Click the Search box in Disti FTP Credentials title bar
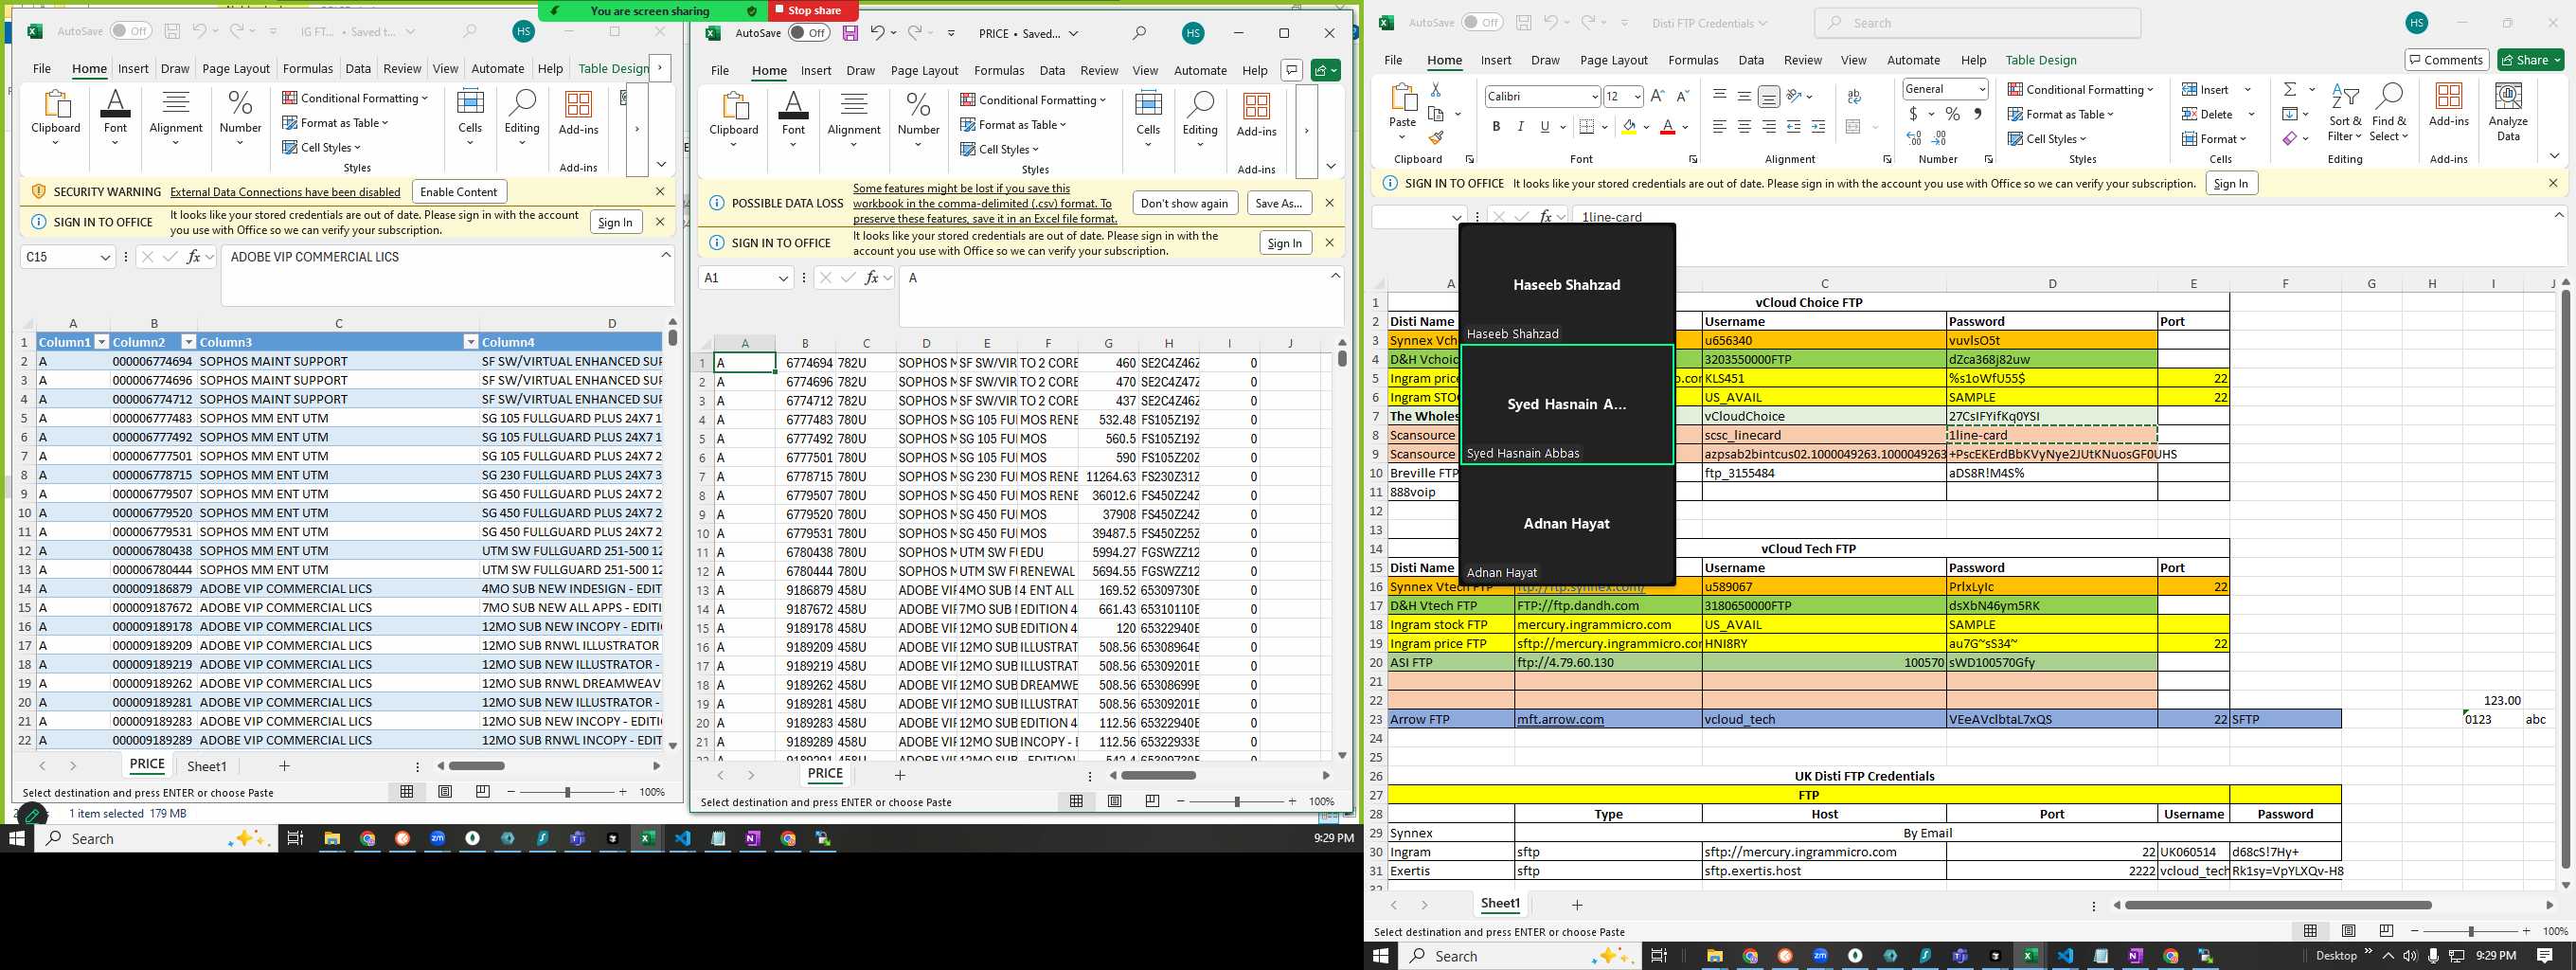 [1978, 22]
